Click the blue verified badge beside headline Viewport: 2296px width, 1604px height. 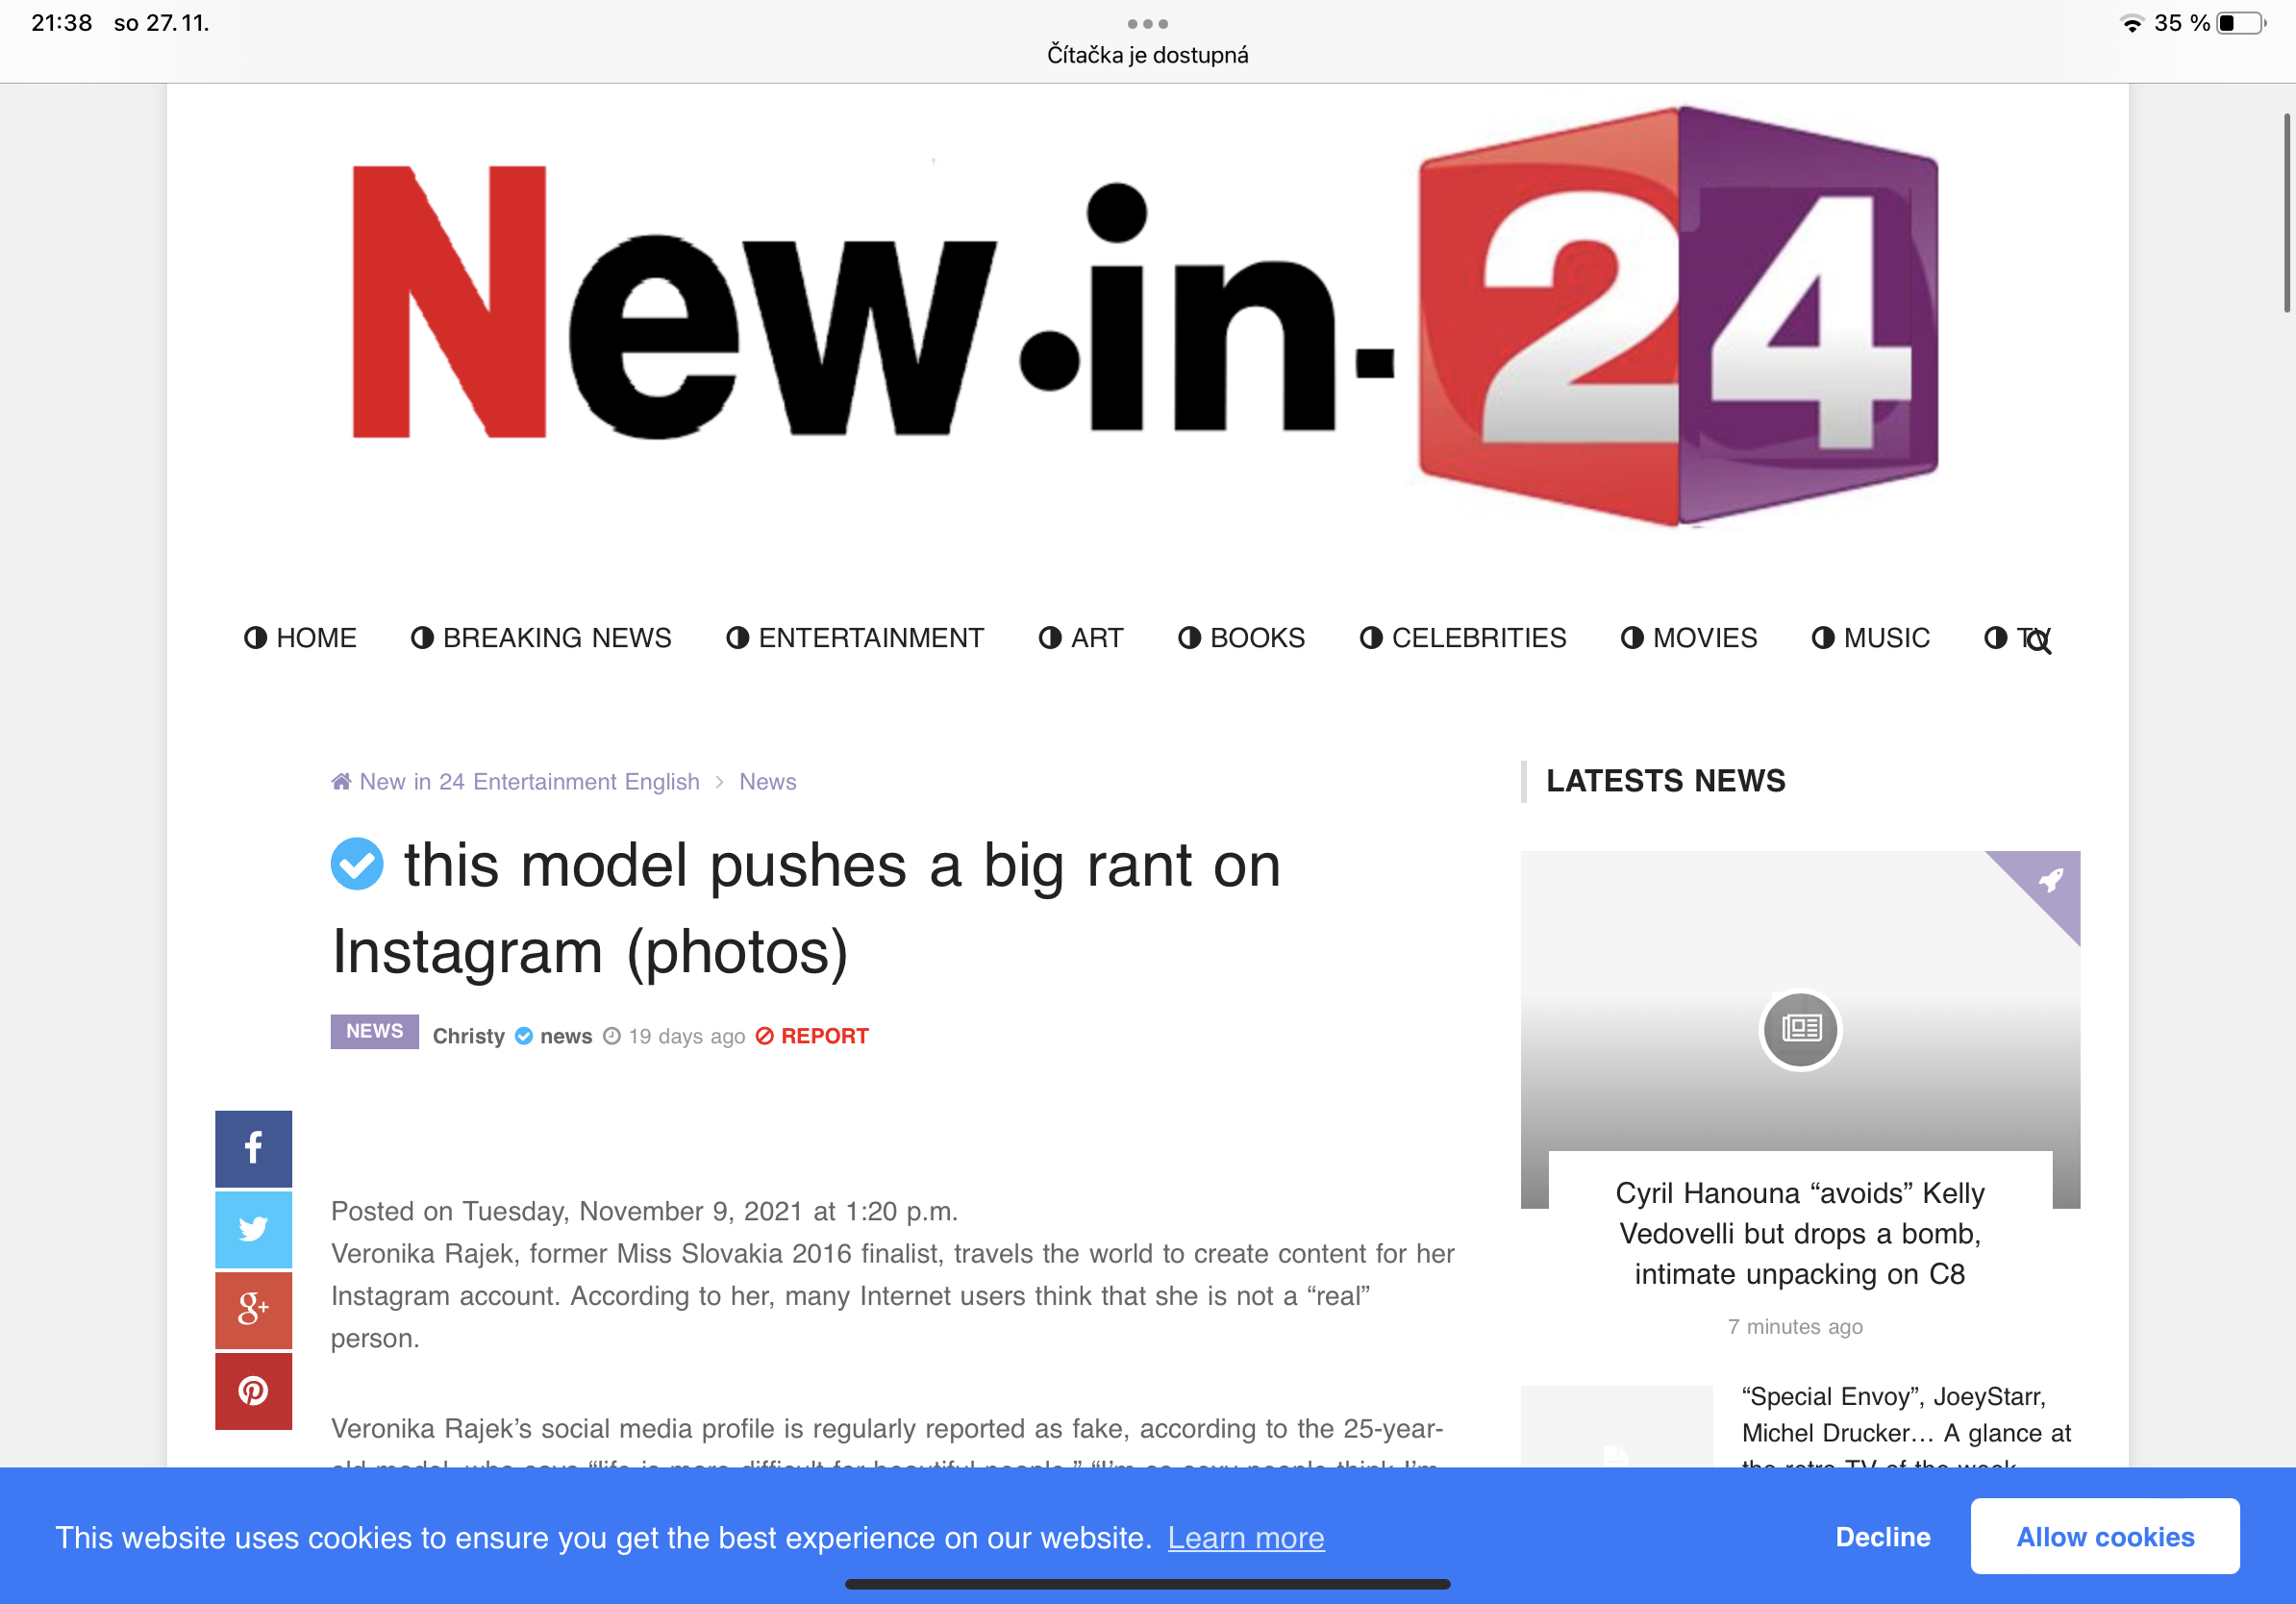(x=357, y=864)
